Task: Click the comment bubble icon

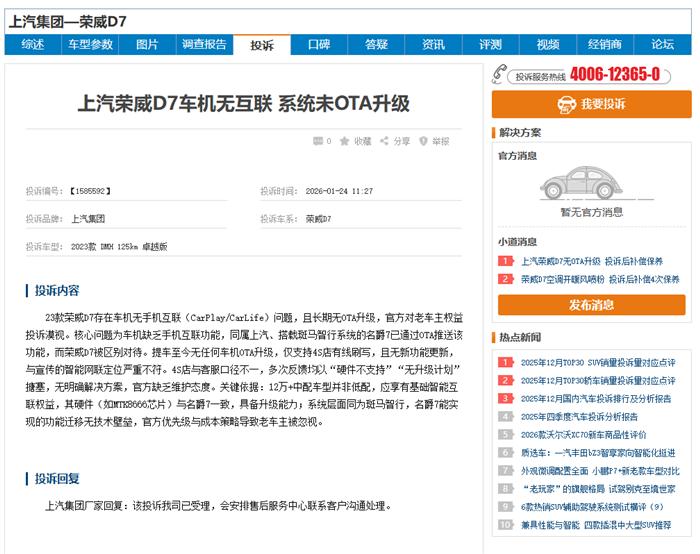Action: pos(317,142)
